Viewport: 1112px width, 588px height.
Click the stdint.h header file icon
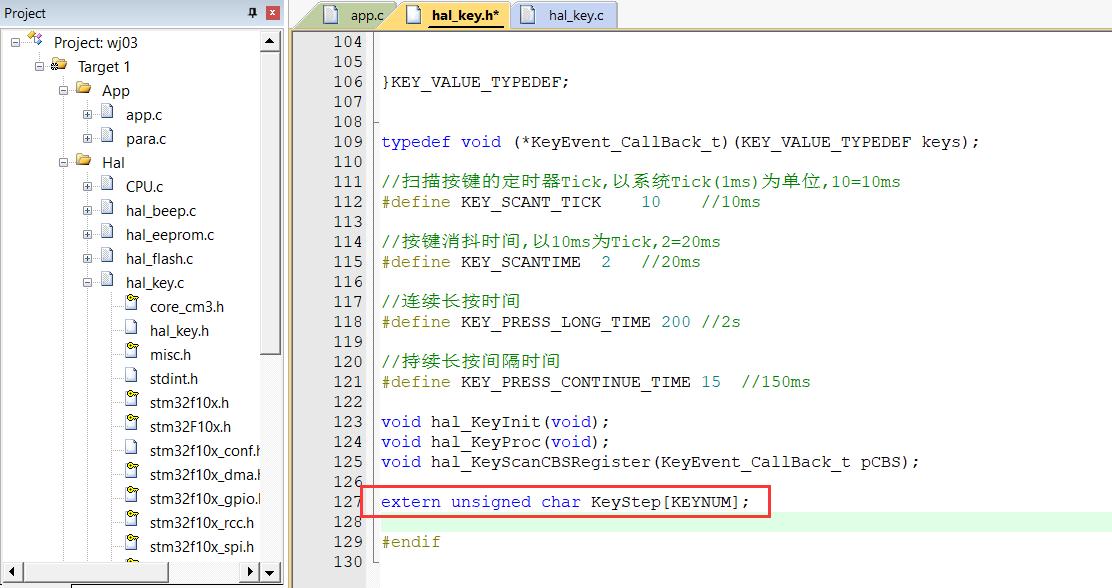(x=132, y=376)
